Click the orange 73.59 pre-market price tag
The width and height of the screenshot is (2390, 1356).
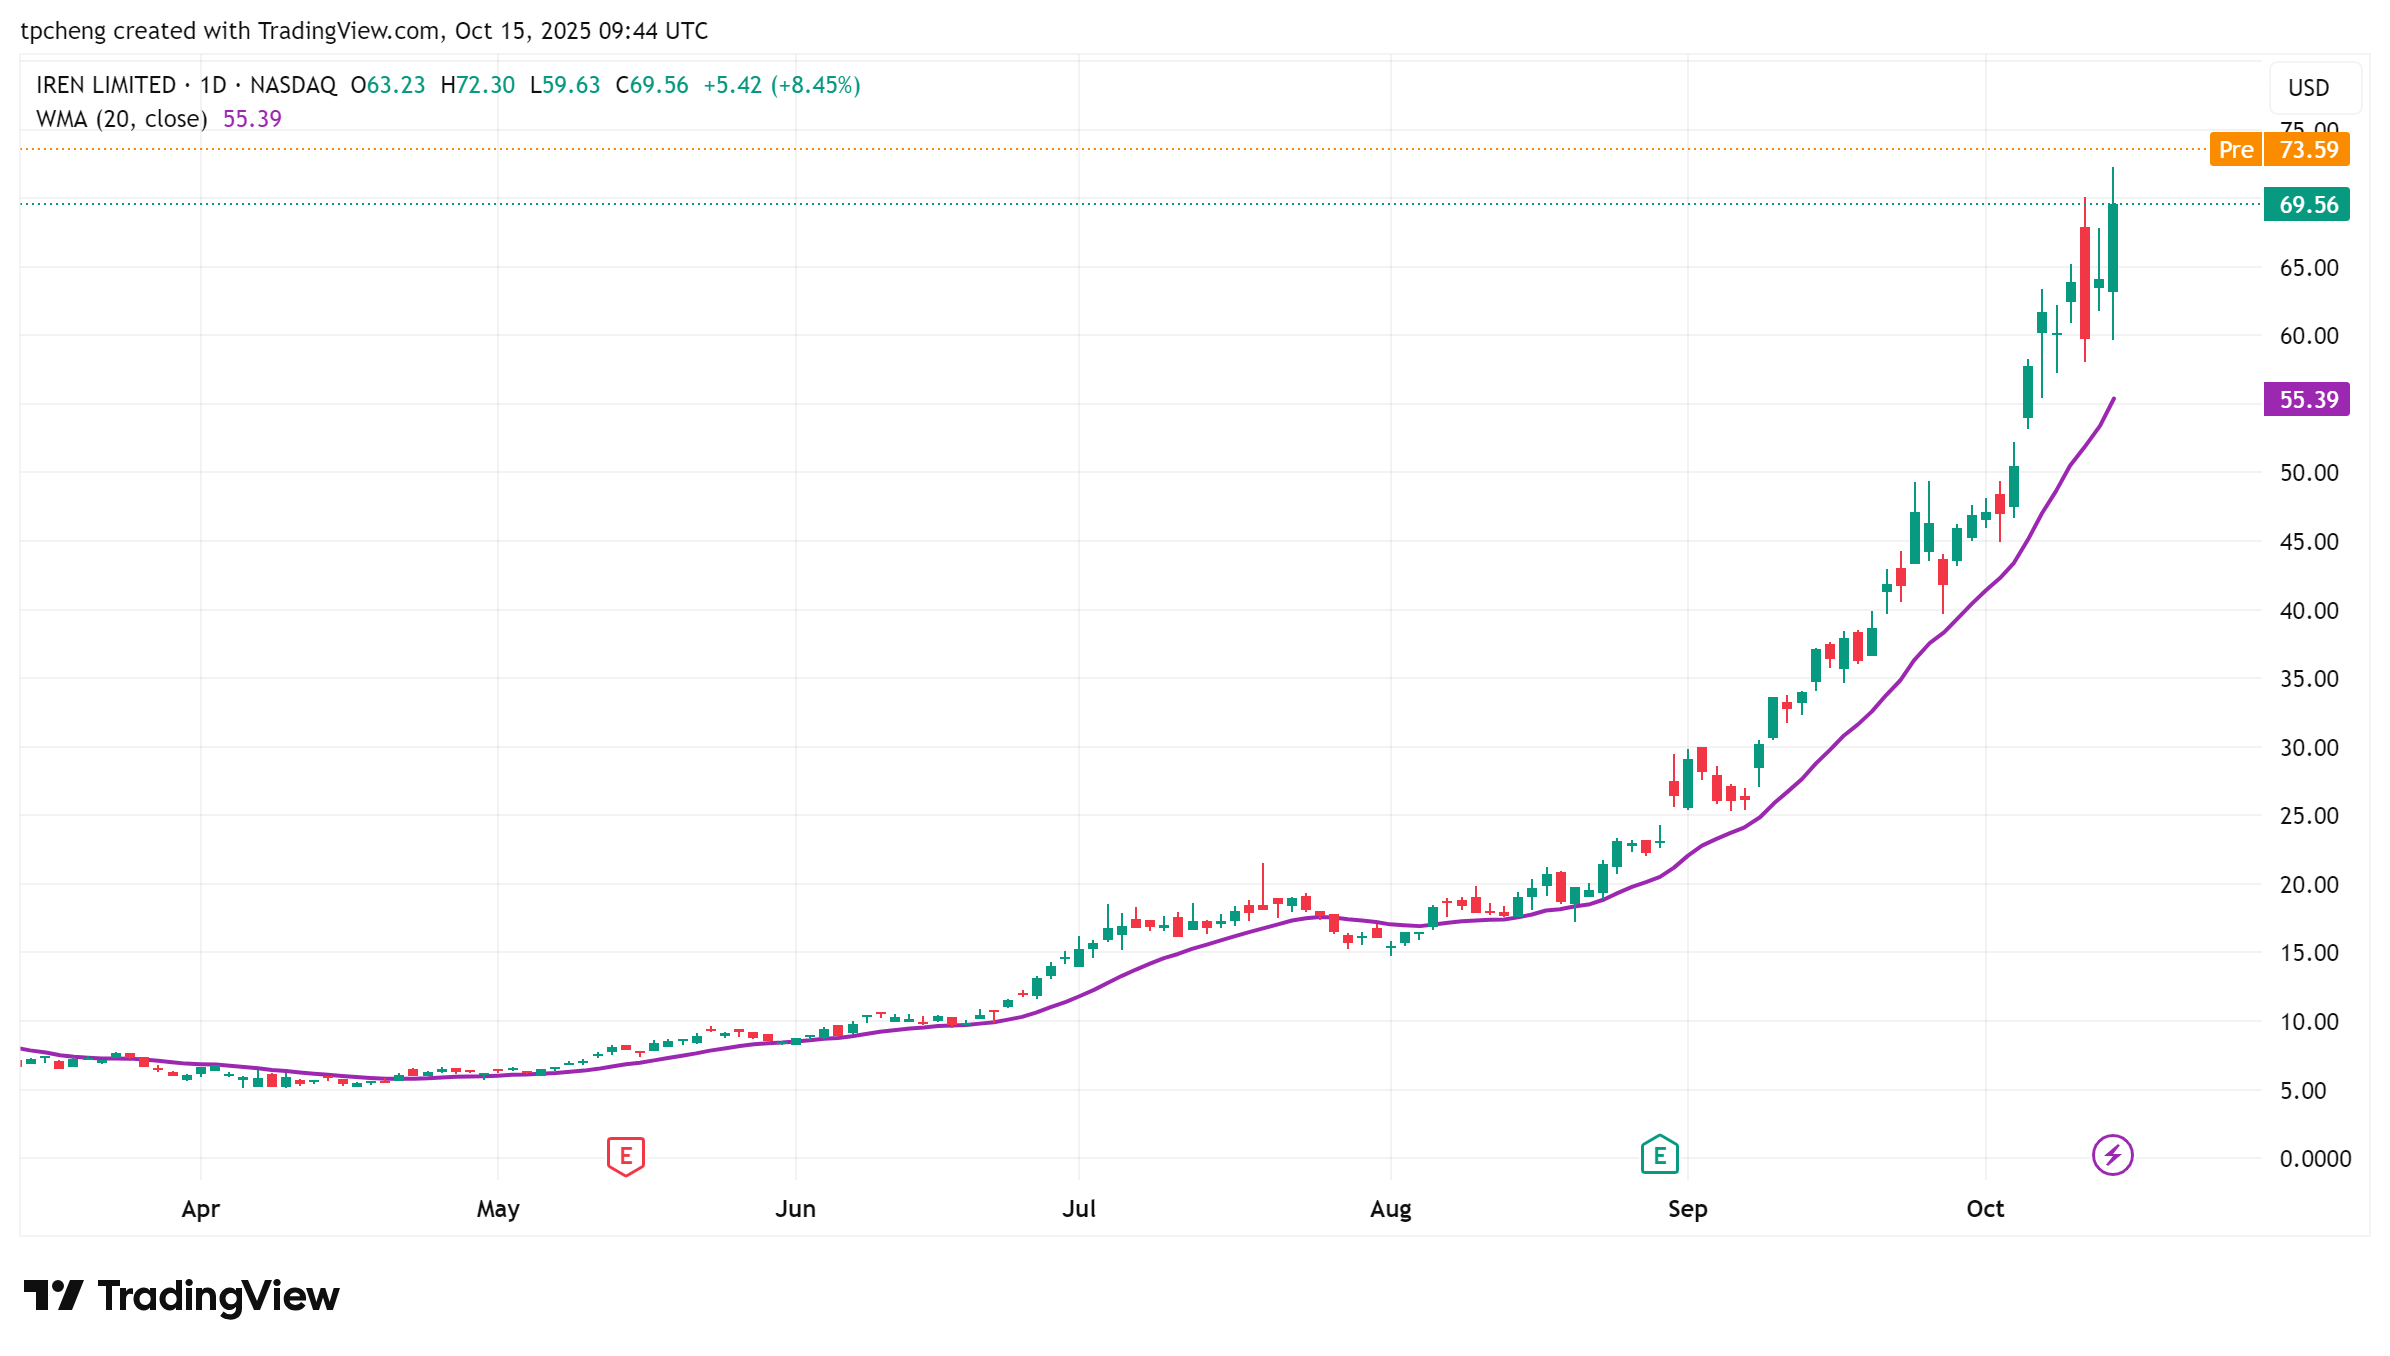coord(2308,150)
